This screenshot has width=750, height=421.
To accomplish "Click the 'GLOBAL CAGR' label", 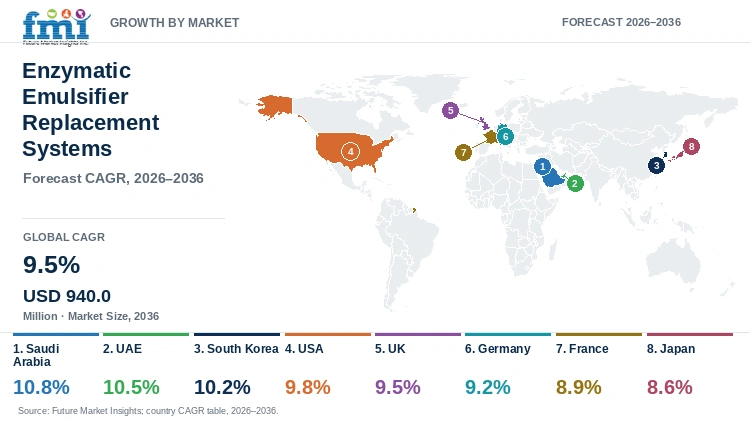I will pyautogui.click(x=64, y=237).
